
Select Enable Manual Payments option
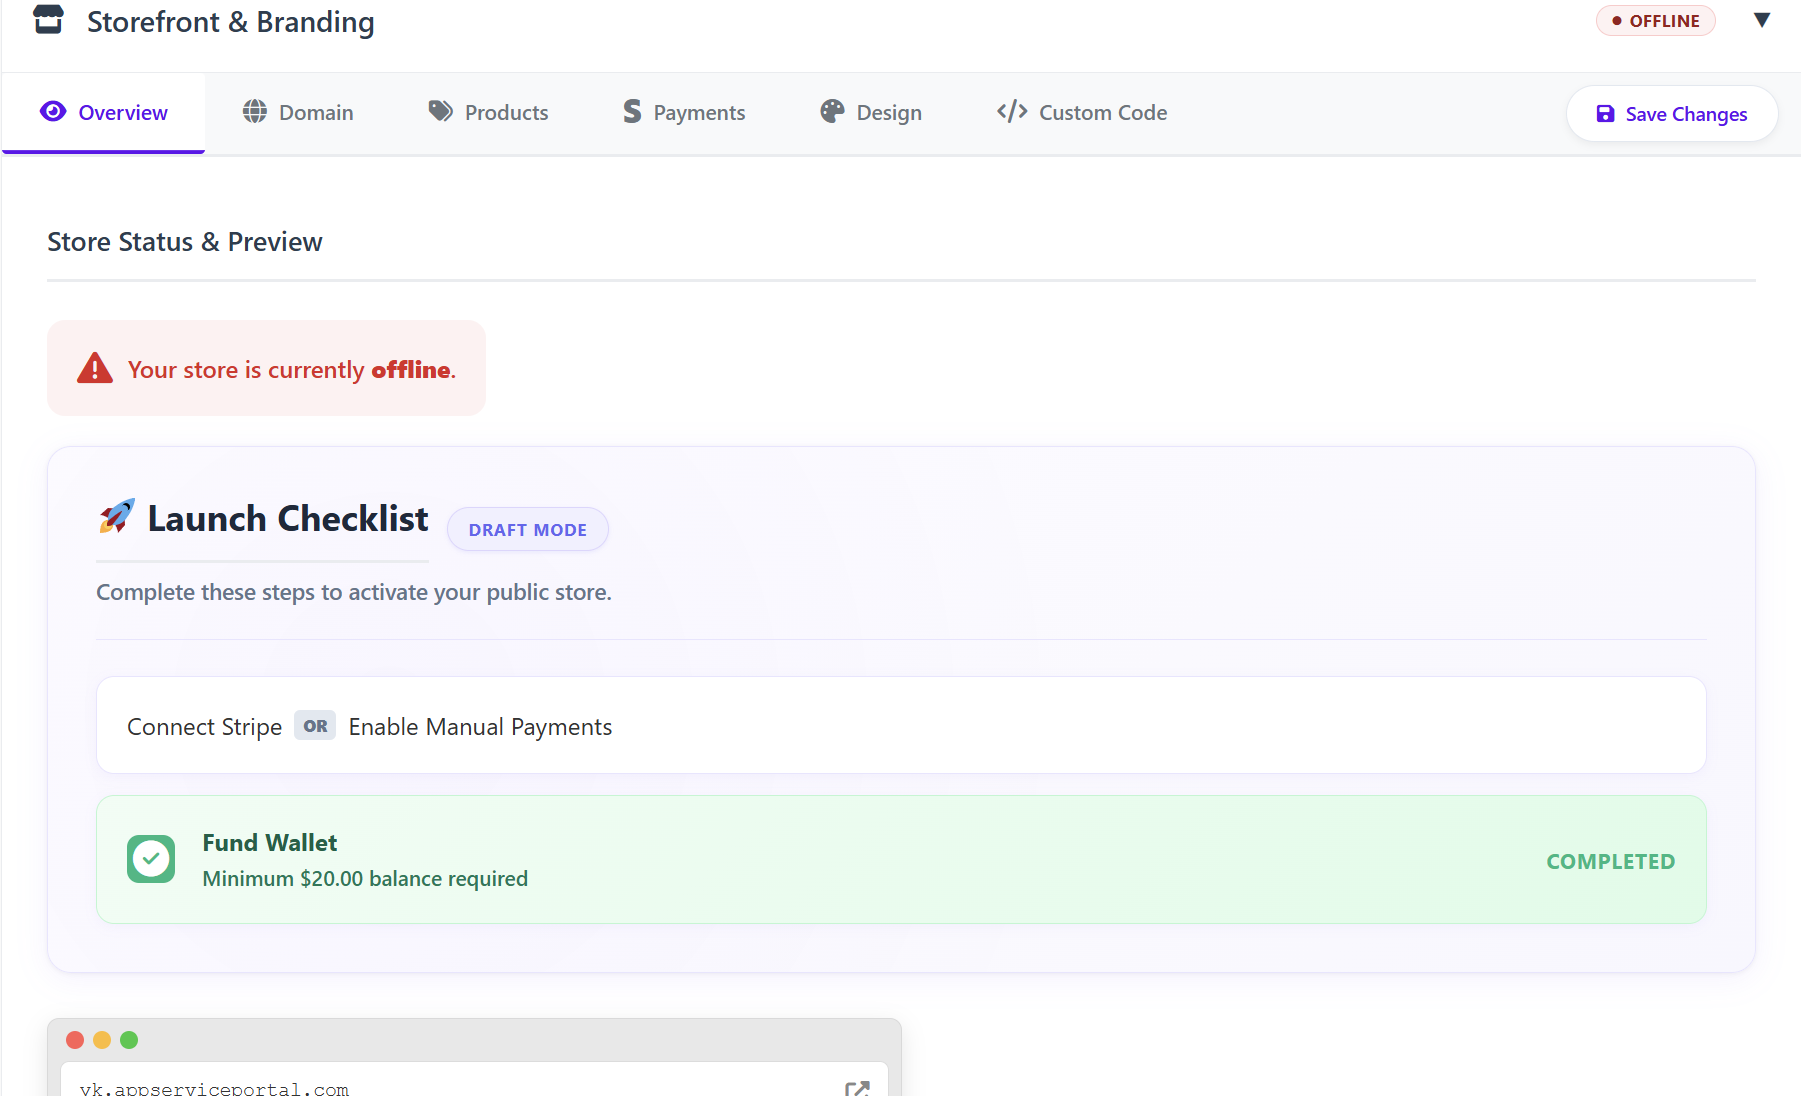480,727
